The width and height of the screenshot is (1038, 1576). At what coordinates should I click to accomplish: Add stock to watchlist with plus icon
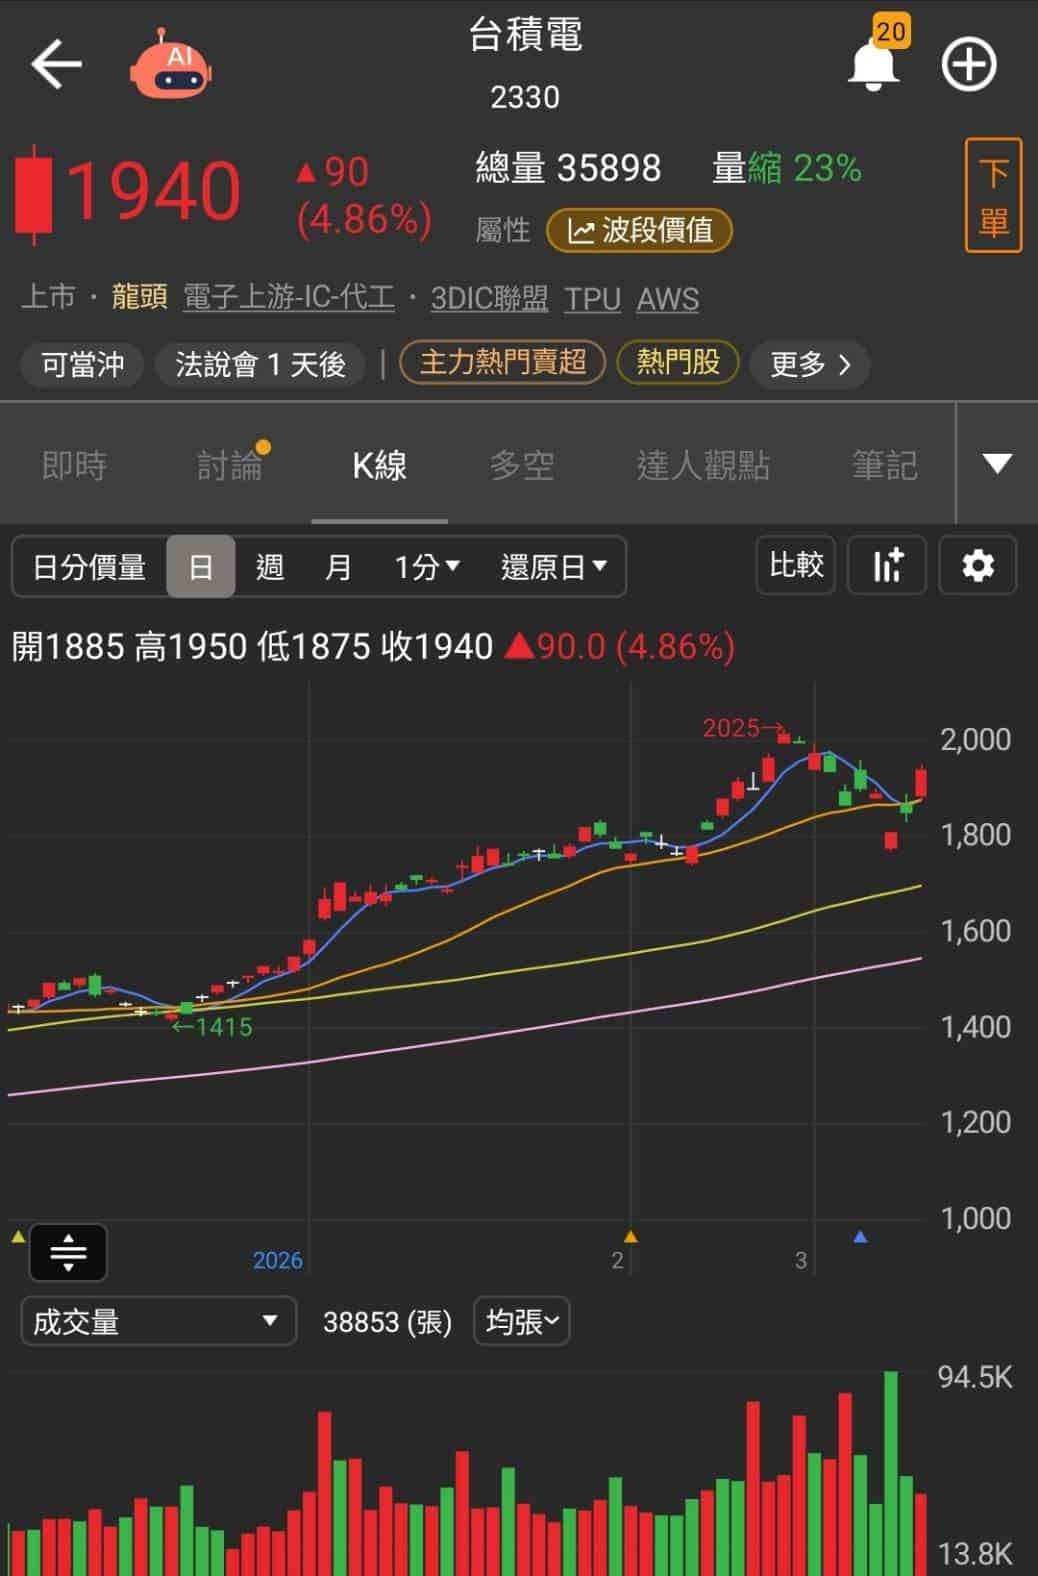click(969, 65)
